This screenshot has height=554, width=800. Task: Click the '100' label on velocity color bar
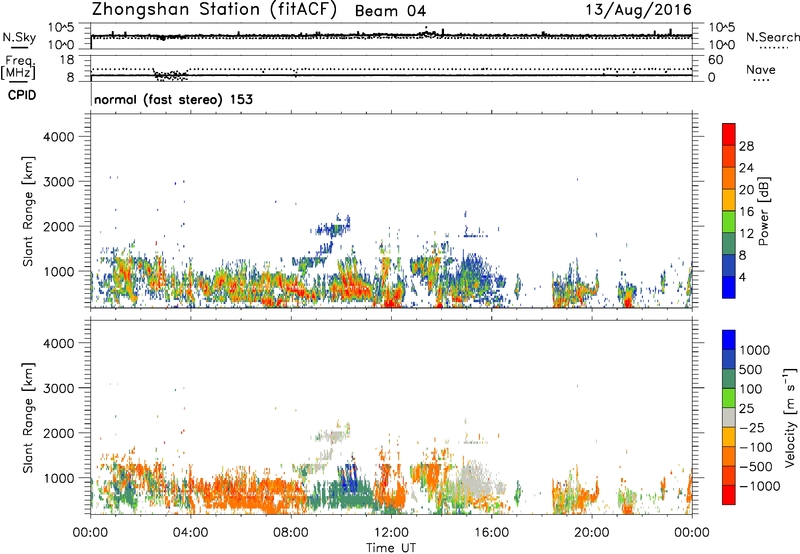(750, 389)
